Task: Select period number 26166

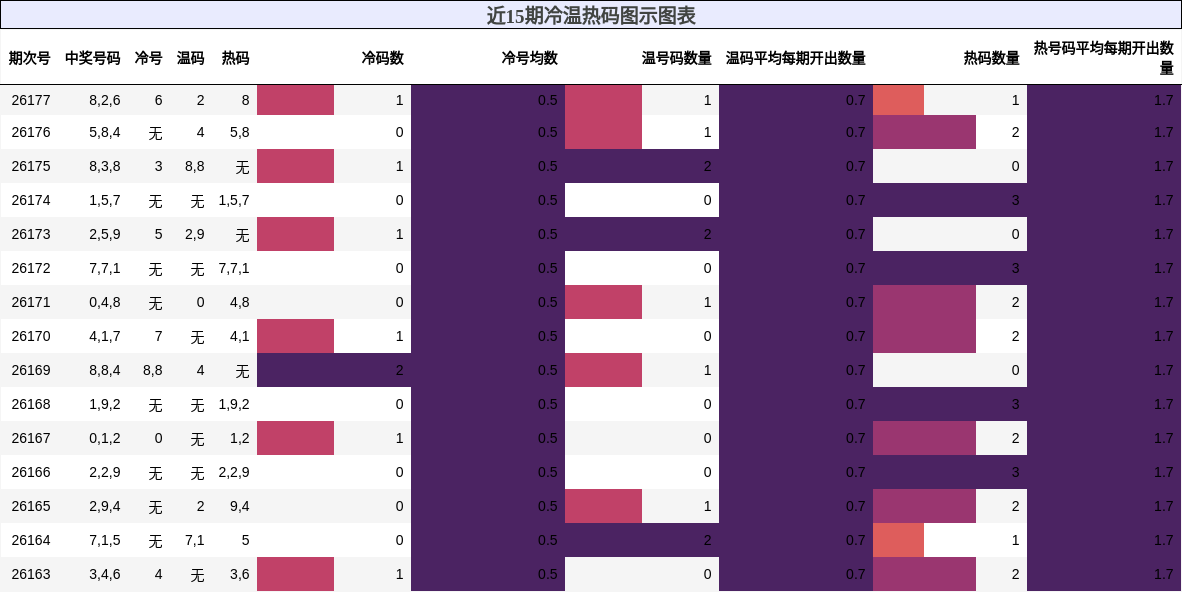Action: click(31, 472)
